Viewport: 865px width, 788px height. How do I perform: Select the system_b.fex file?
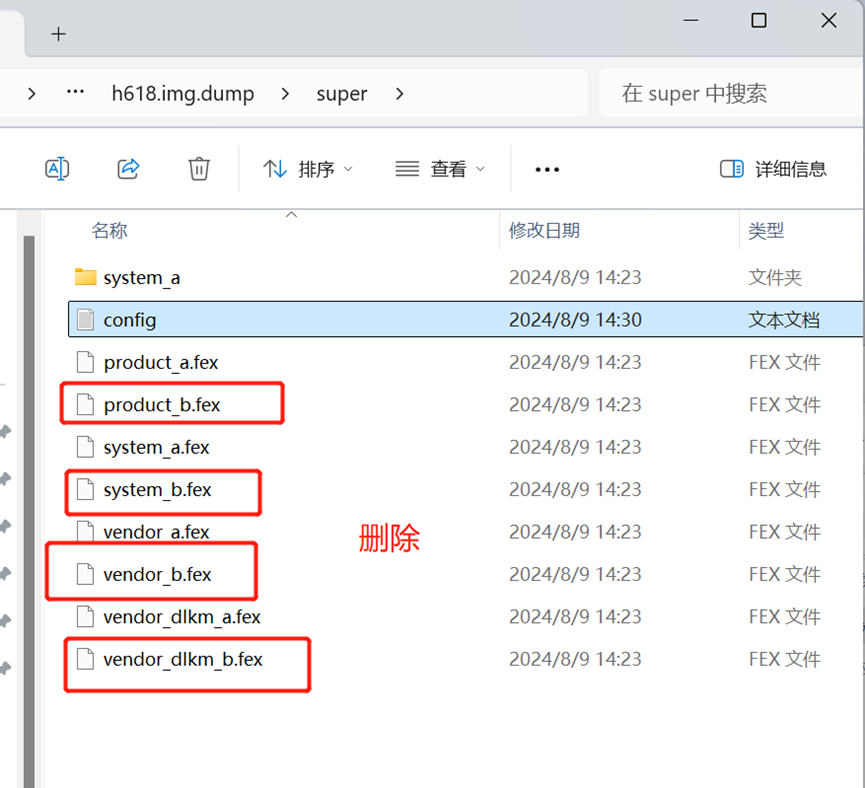[x=157, y=490]
